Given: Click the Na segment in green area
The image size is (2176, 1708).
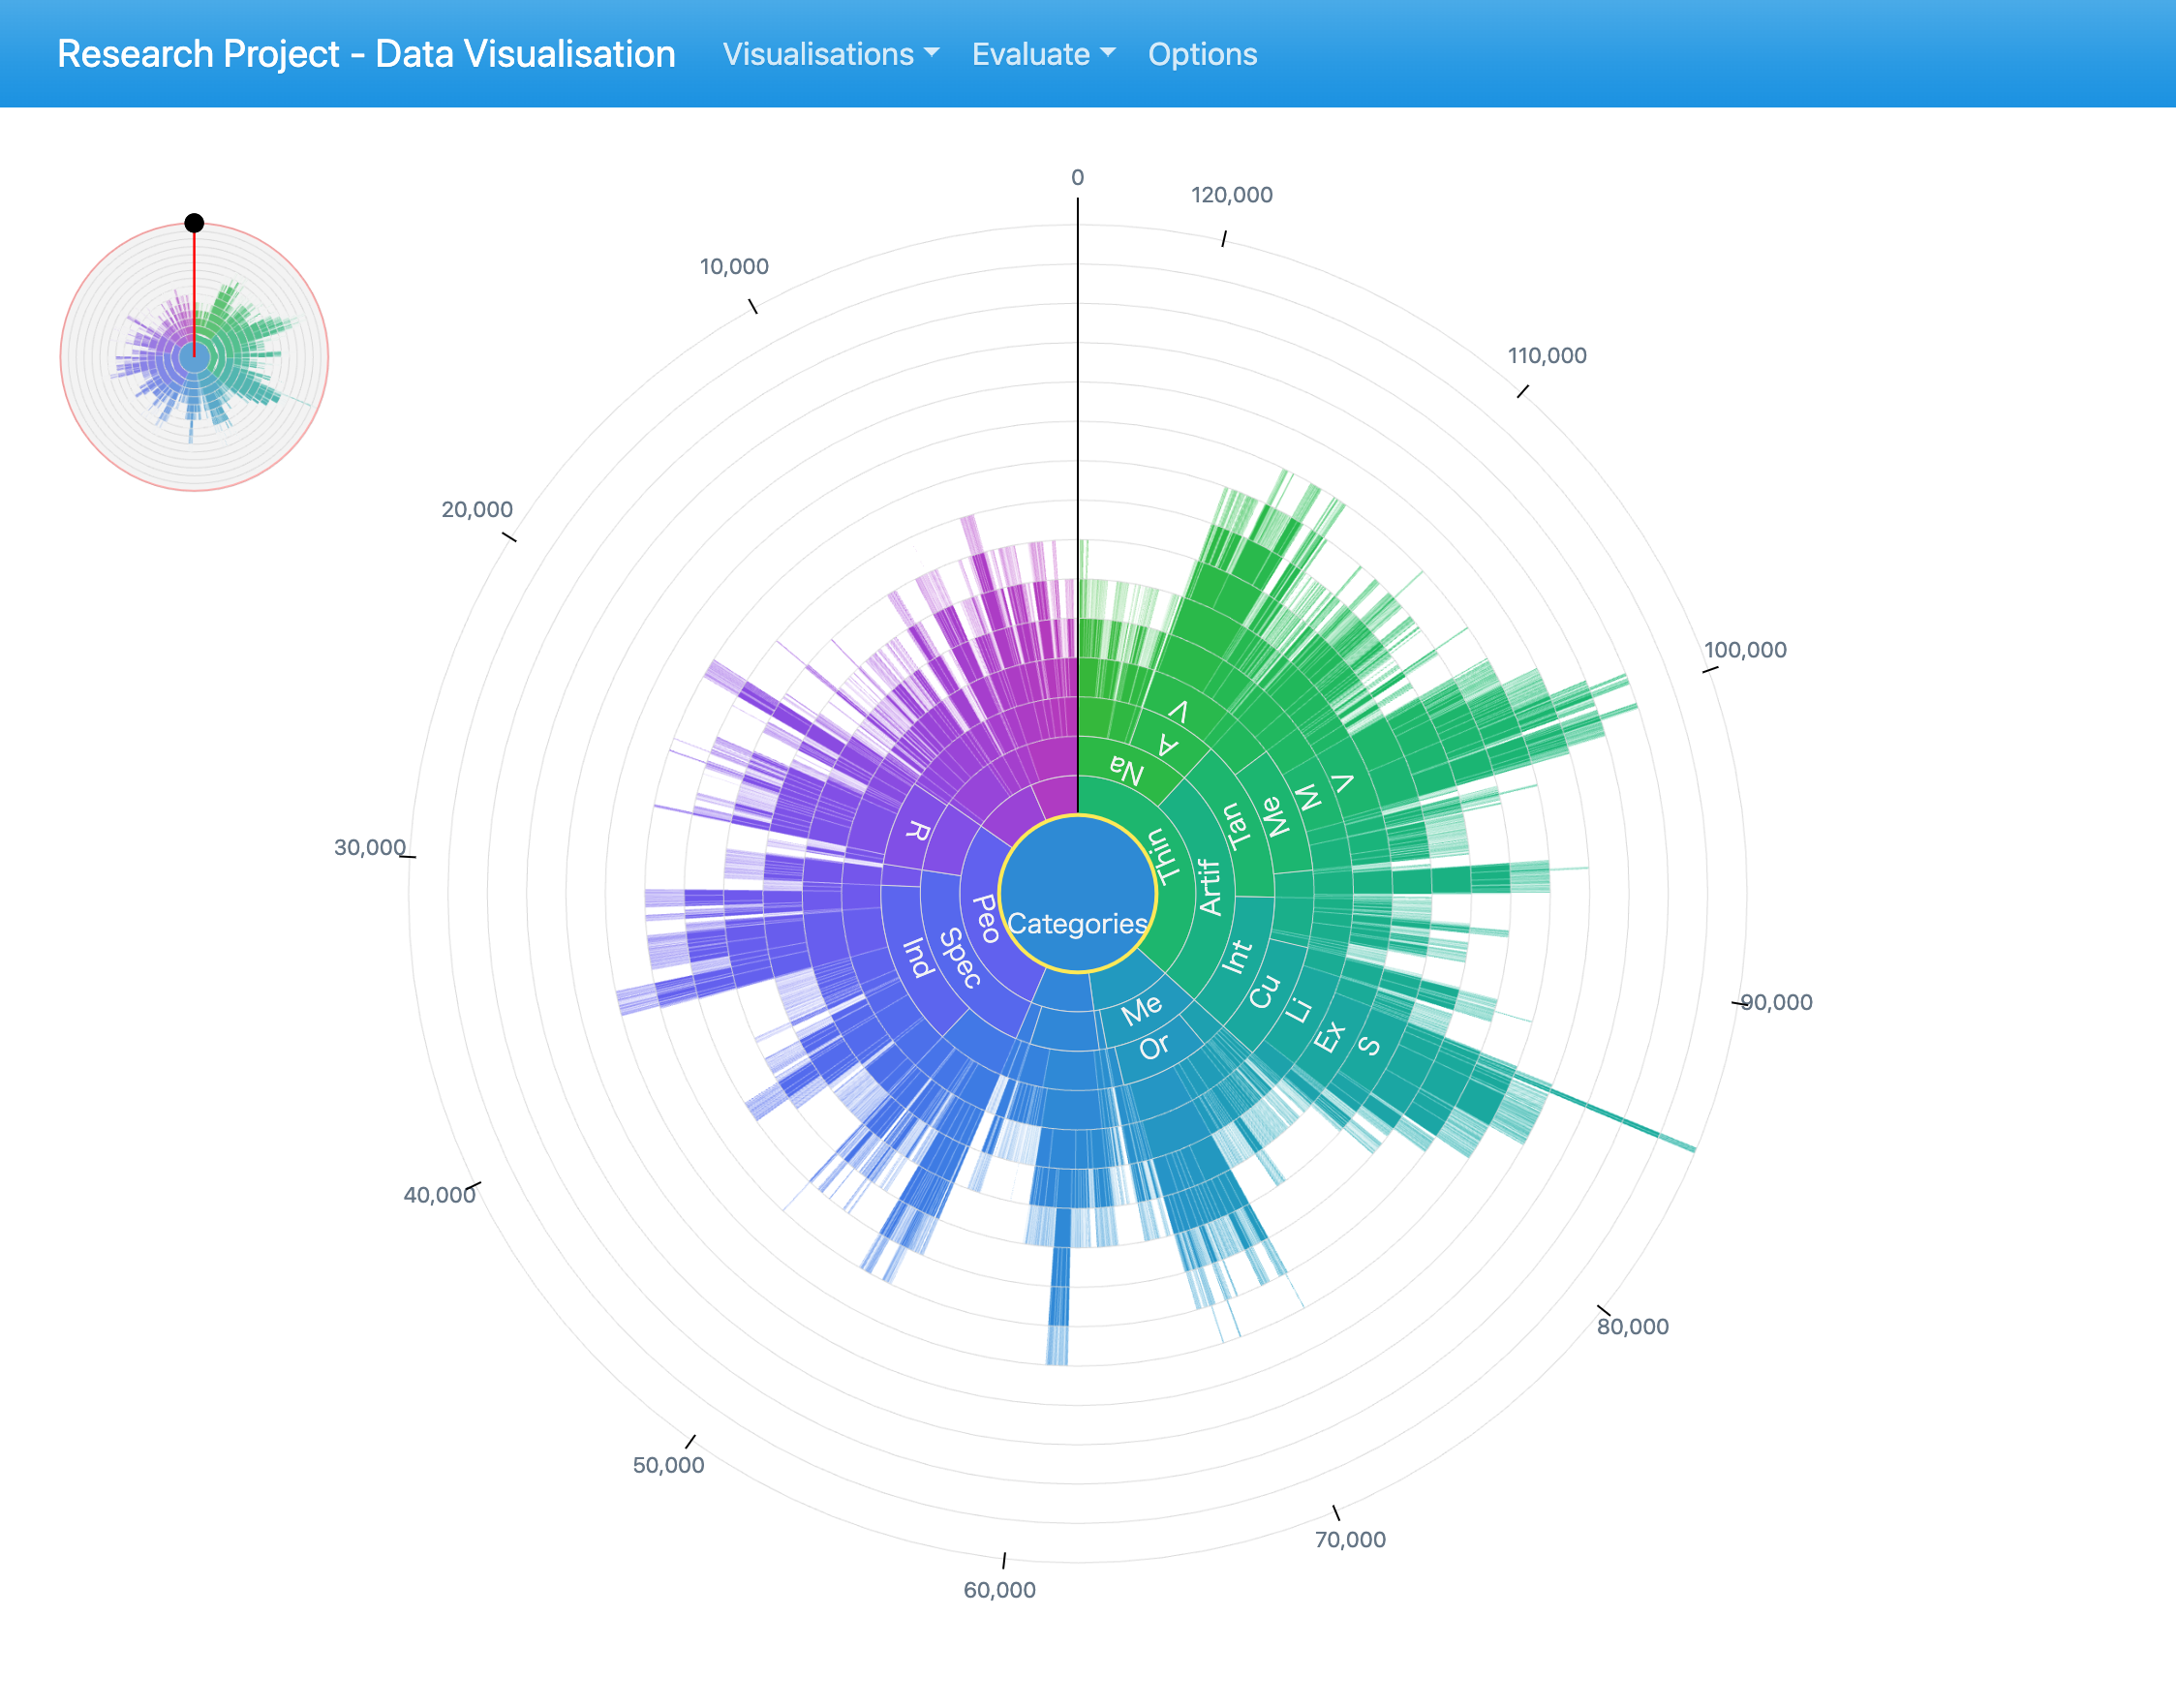Looking at the screenshot, I should (x=1126, y=771).
